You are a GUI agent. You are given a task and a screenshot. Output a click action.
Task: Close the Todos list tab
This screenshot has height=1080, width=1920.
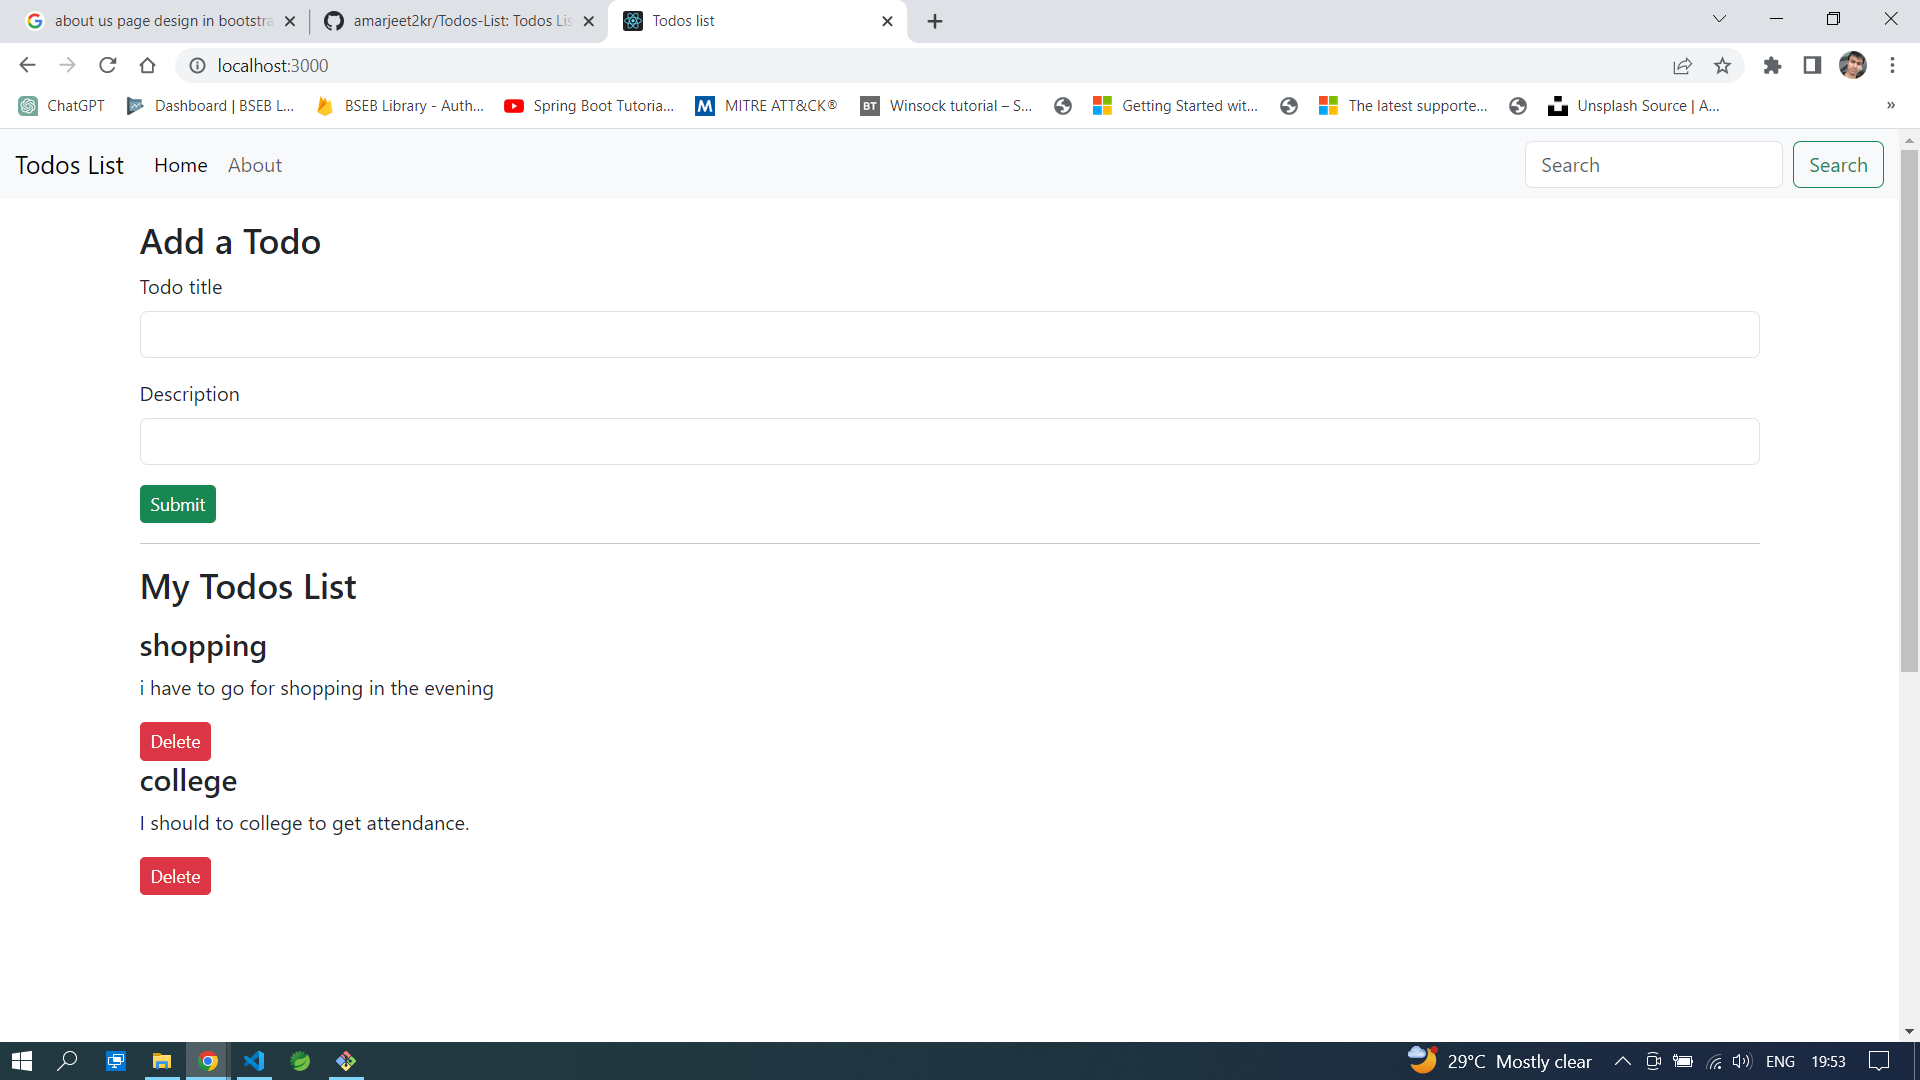[887, 21]
